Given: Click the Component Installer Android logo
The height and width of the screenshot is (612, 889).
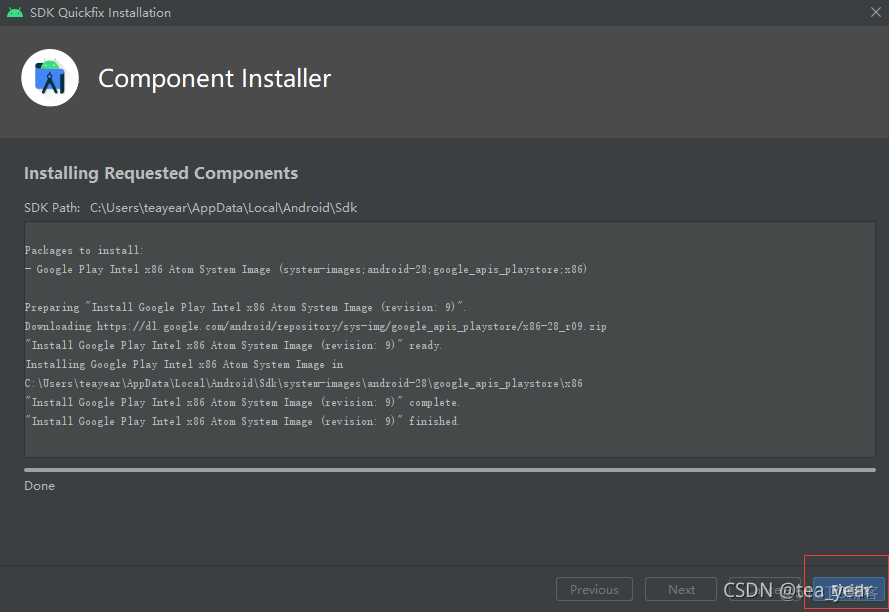Looking at the screenshot, I should coord(50,77).
